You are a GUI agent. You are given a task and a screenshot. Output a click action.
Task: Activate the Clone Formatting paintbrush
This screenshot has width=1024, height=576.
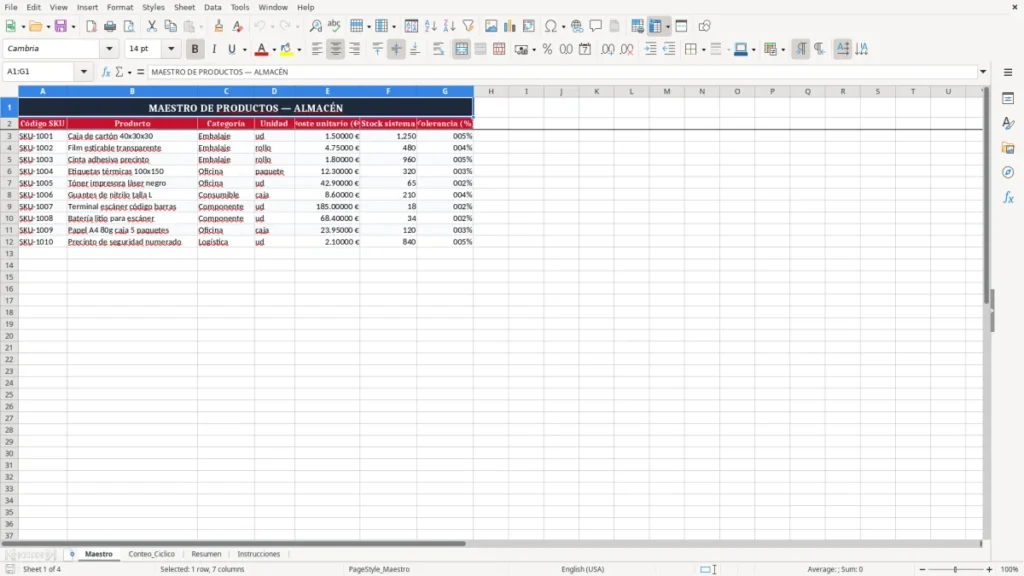point(219,26)
